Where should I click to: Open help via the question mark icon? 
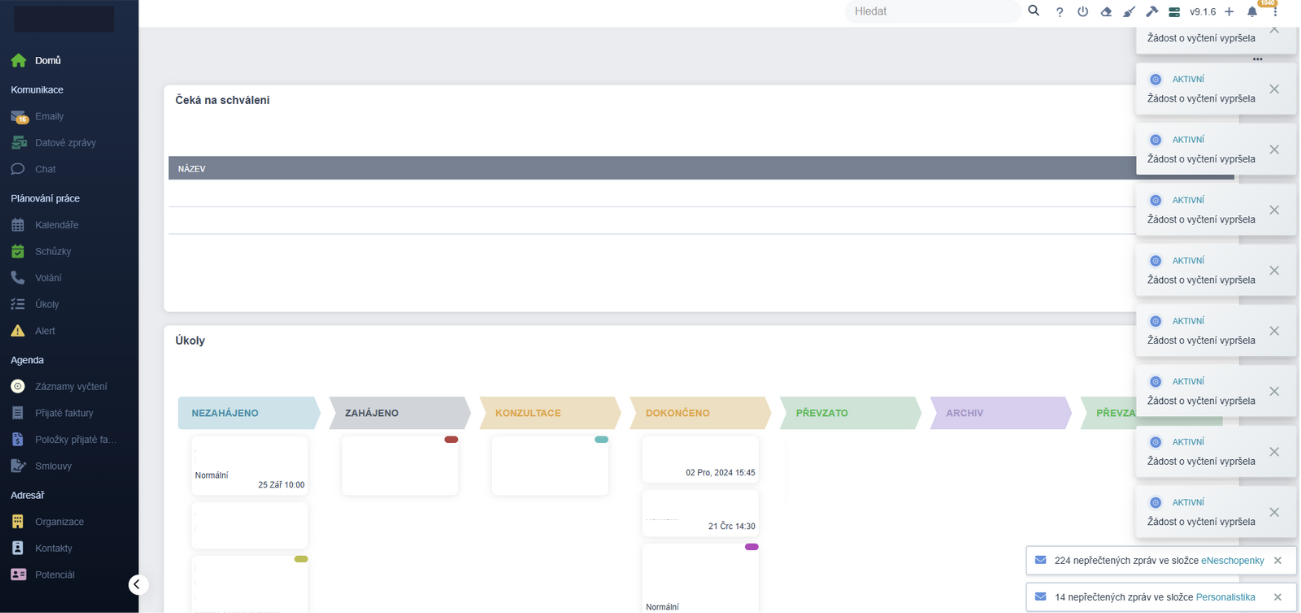coord(1059,12)
